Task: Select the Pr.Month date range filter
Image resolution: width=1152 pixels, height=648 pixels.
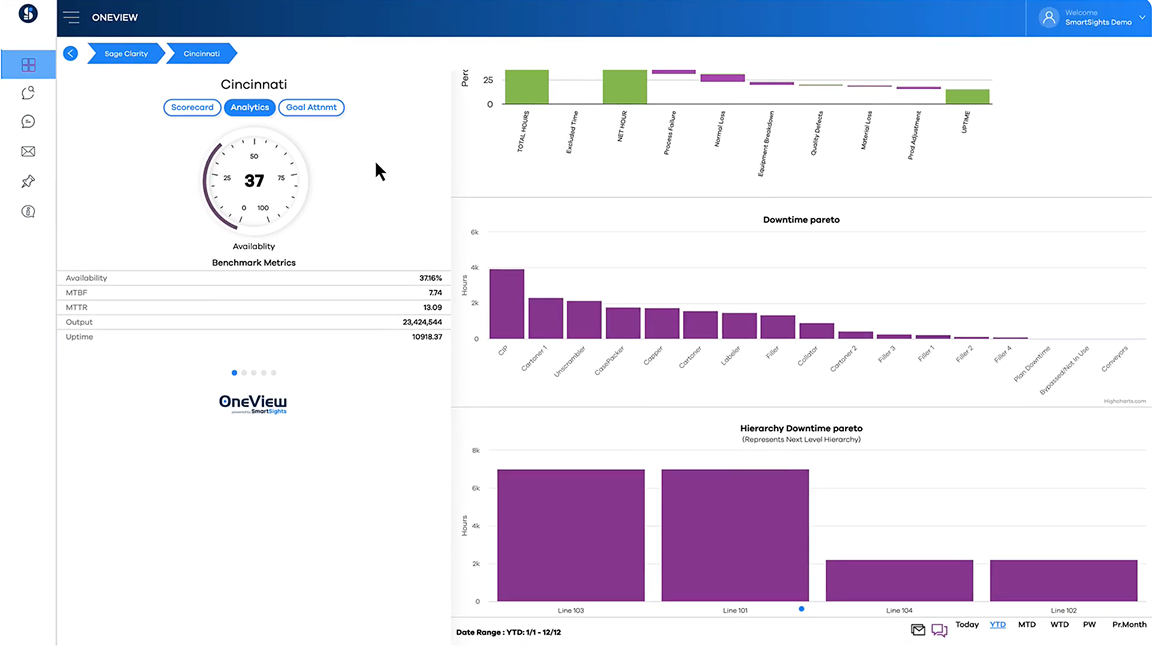Action: coord(1129,625)
